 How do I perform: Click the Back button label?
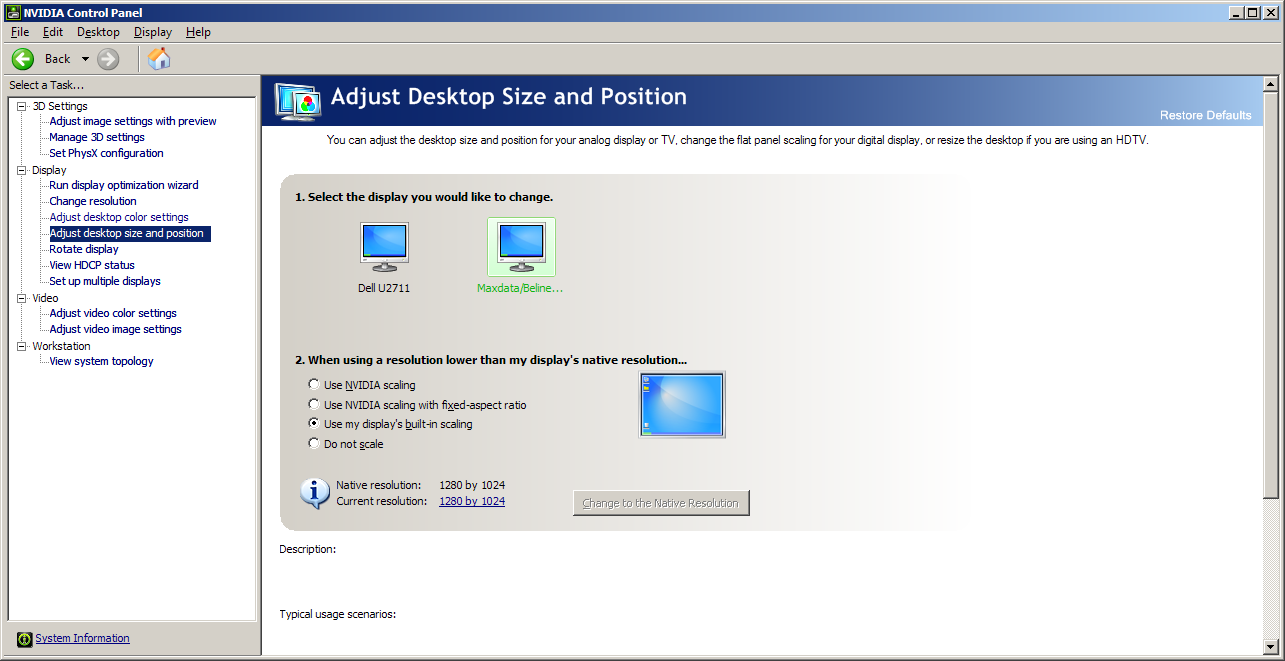[58, 59]
